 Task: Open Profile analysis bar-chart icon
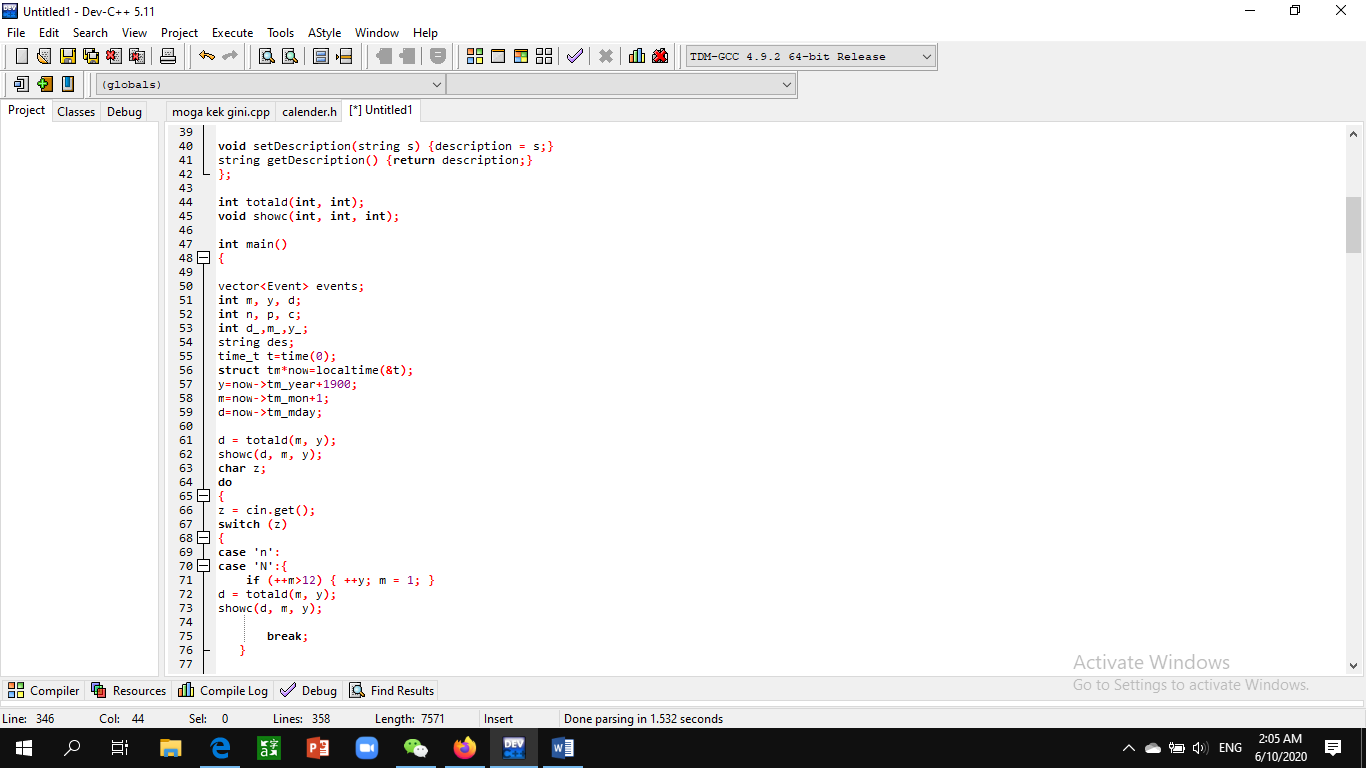pos(637,56)
